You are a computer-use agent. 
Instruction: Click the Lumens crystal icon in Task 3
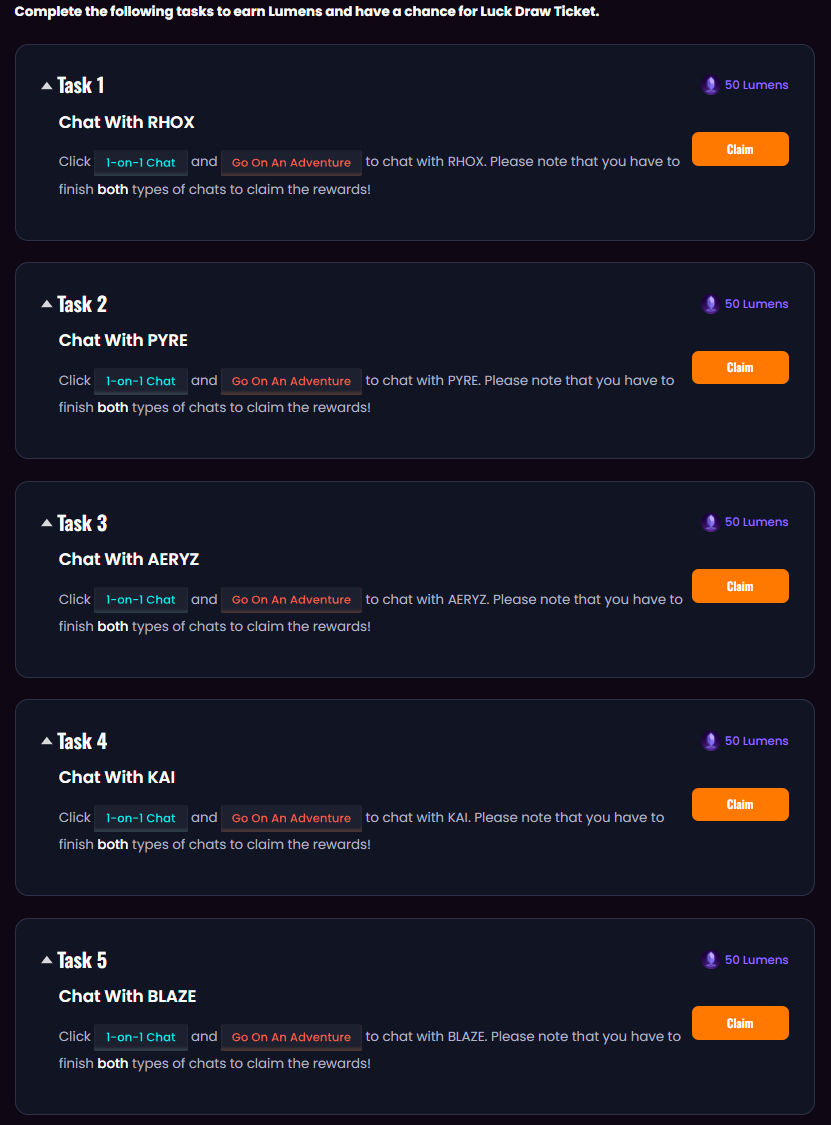click(x=711, y=523)
